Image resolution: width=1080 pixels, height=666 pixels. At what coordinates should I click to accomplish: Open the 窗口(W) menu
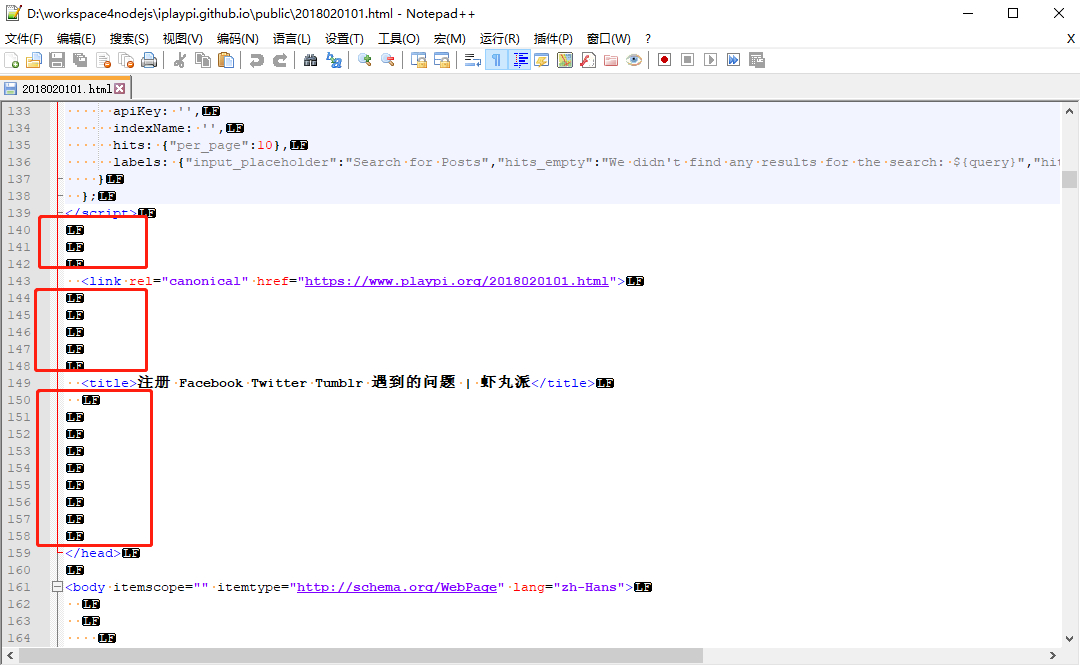[x=608, y=39]
